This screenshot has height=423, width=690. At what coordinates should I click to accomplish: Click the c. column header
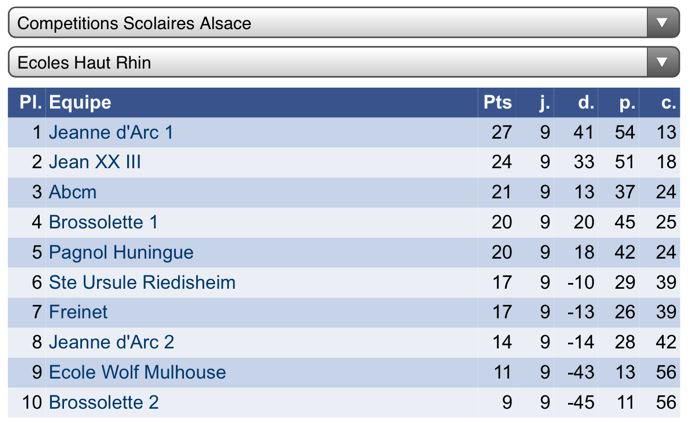point(668,102)
